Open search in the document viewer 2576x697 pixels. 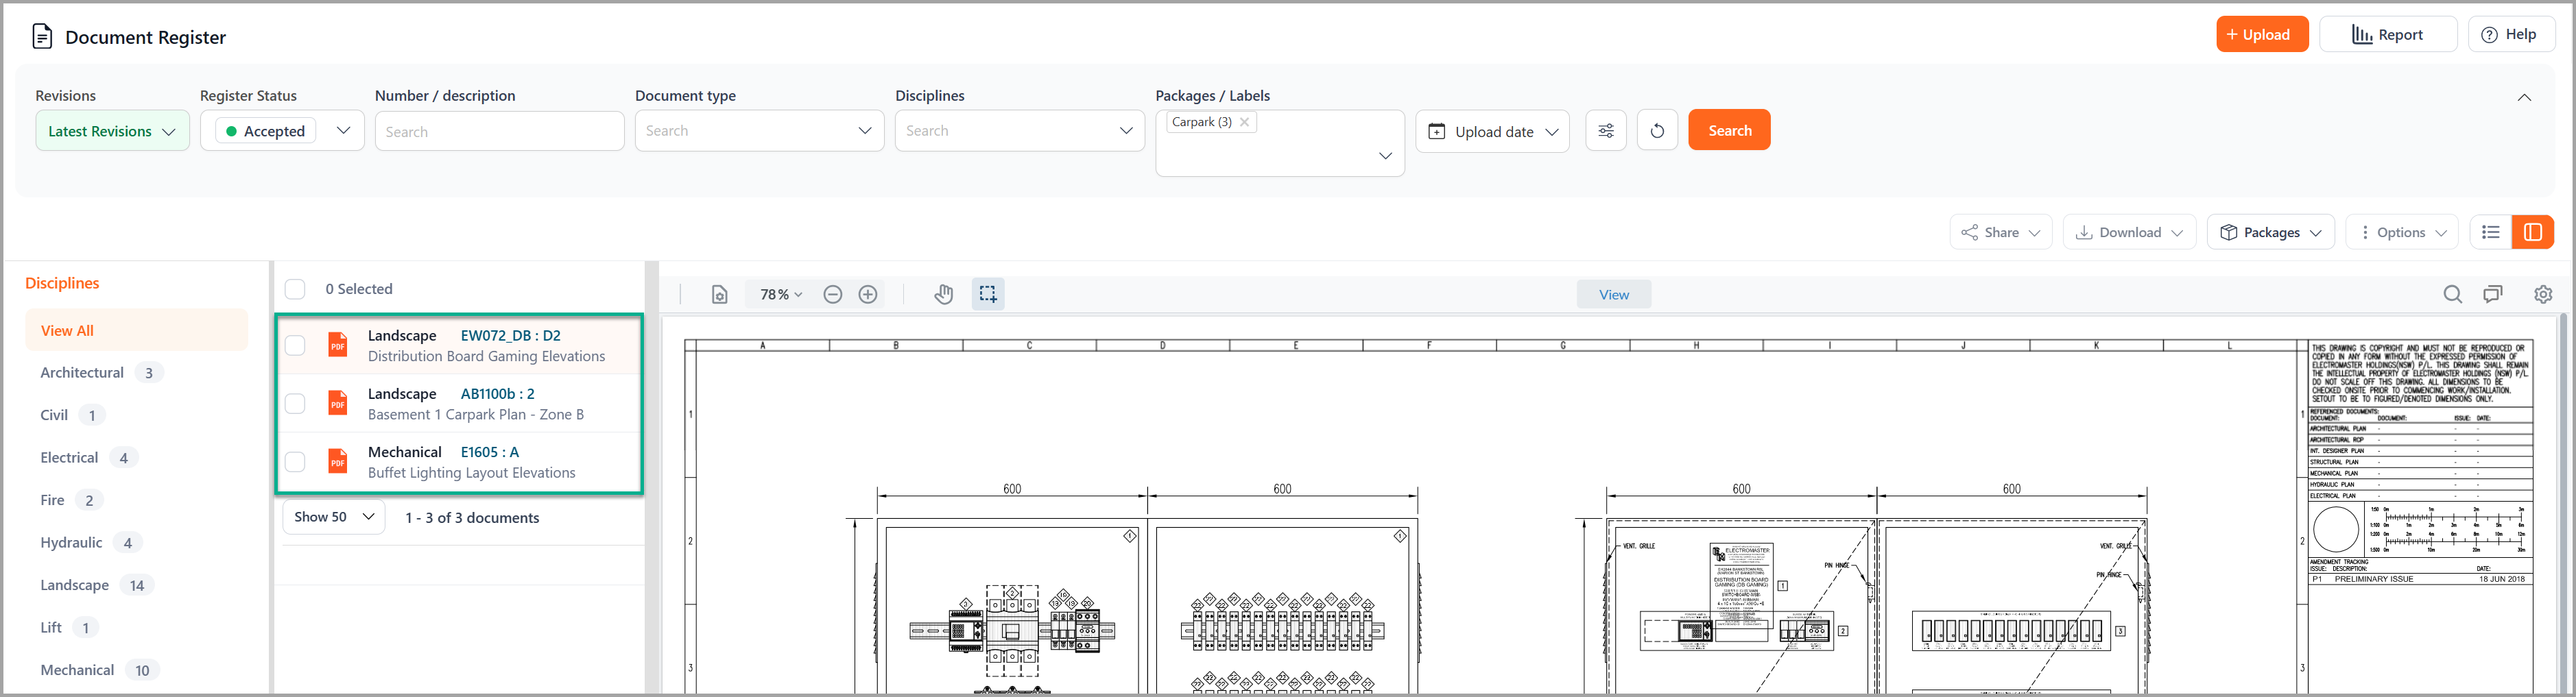[x=2453, y=294]
